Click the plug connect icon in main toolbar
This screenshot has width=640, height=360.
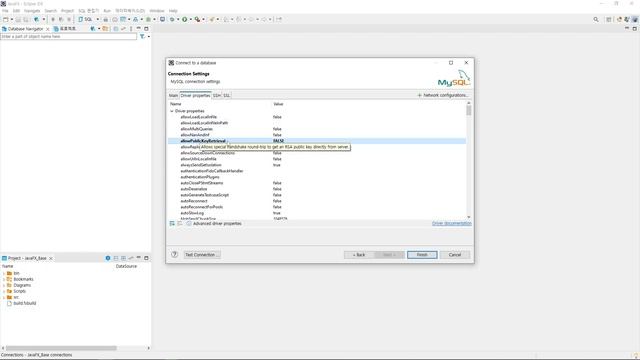pyautogui.click(x=36, y=19)
